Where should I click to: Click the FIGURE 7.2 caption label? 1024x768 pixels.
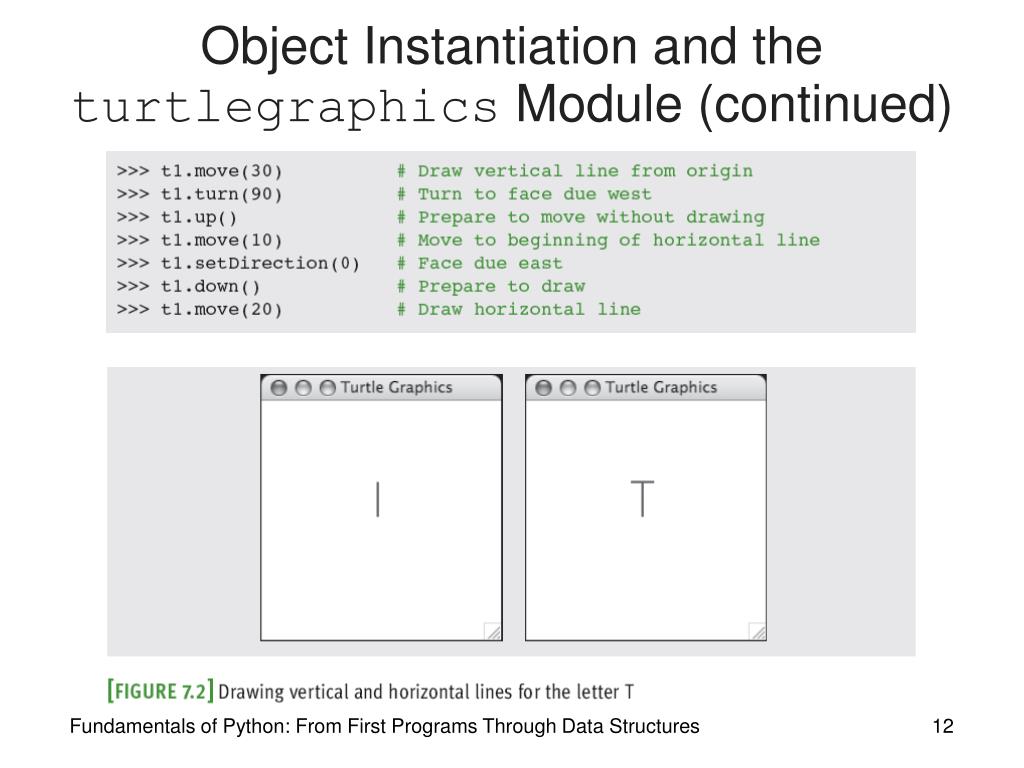pyautogui.click(x=161, y=691)
